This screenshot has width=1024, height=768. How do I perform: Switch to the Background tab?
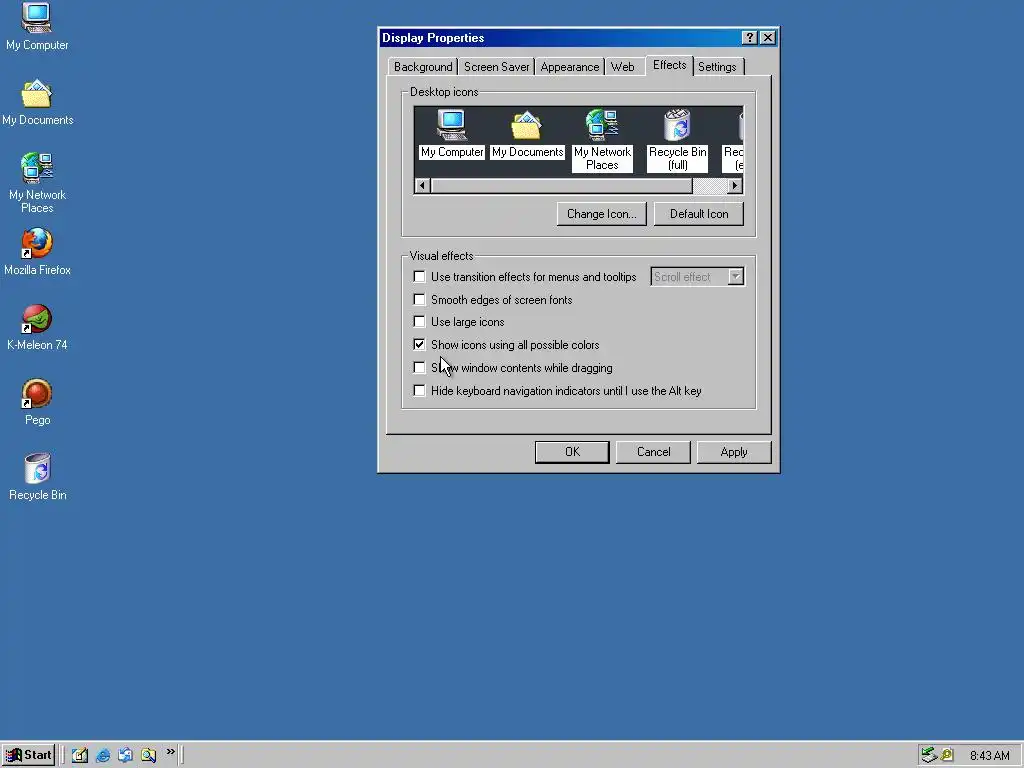[423, 67]
